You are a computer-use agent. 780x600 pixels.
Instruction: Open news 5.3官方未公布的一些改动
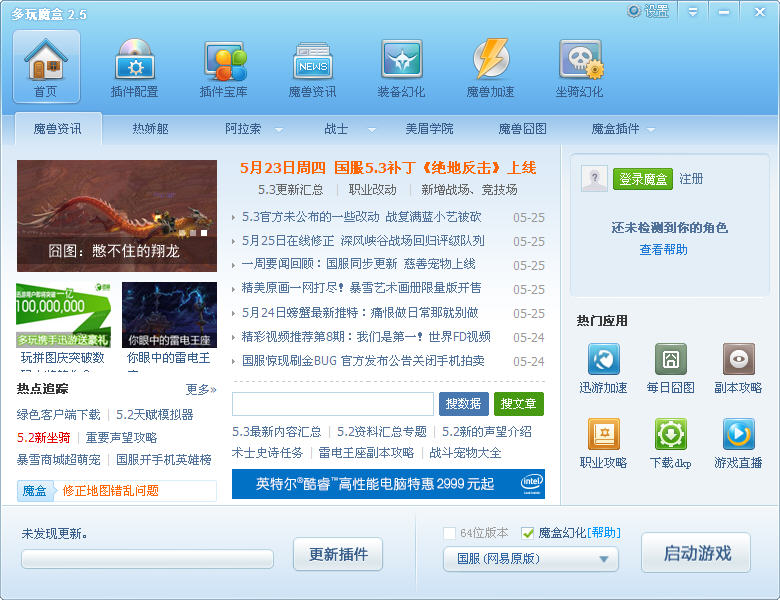click(x=362, y=217)
